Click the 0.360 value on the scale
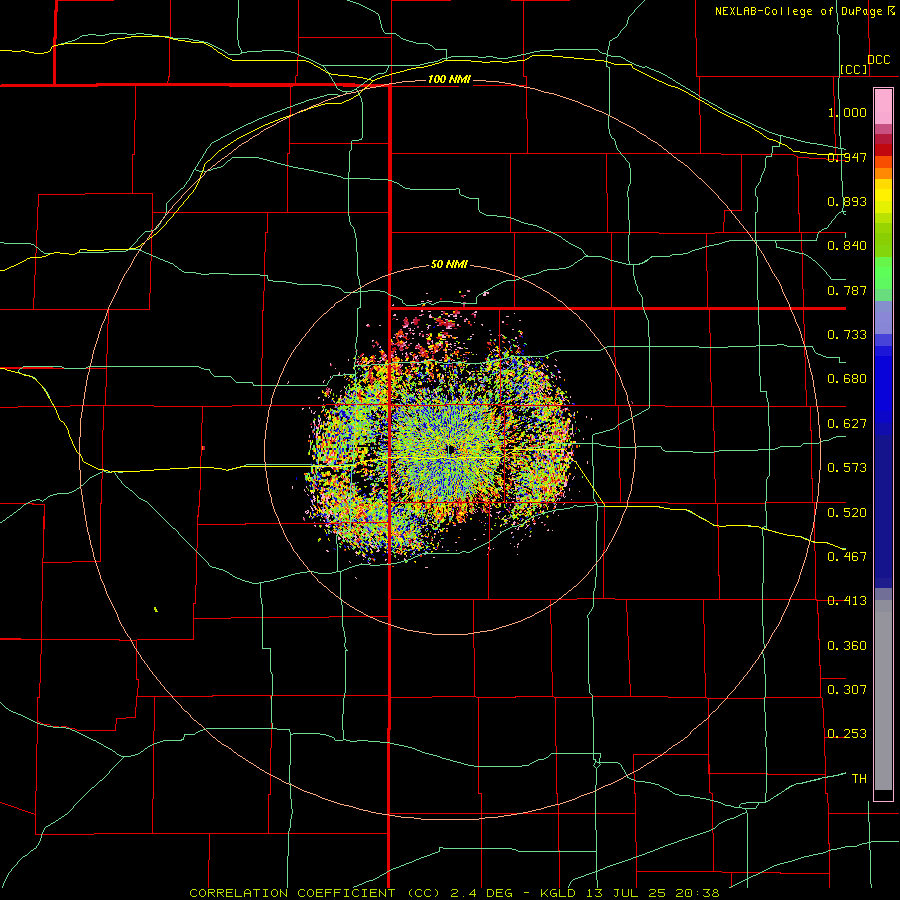This screenshot has width=900, height=900. coord(847,646)
